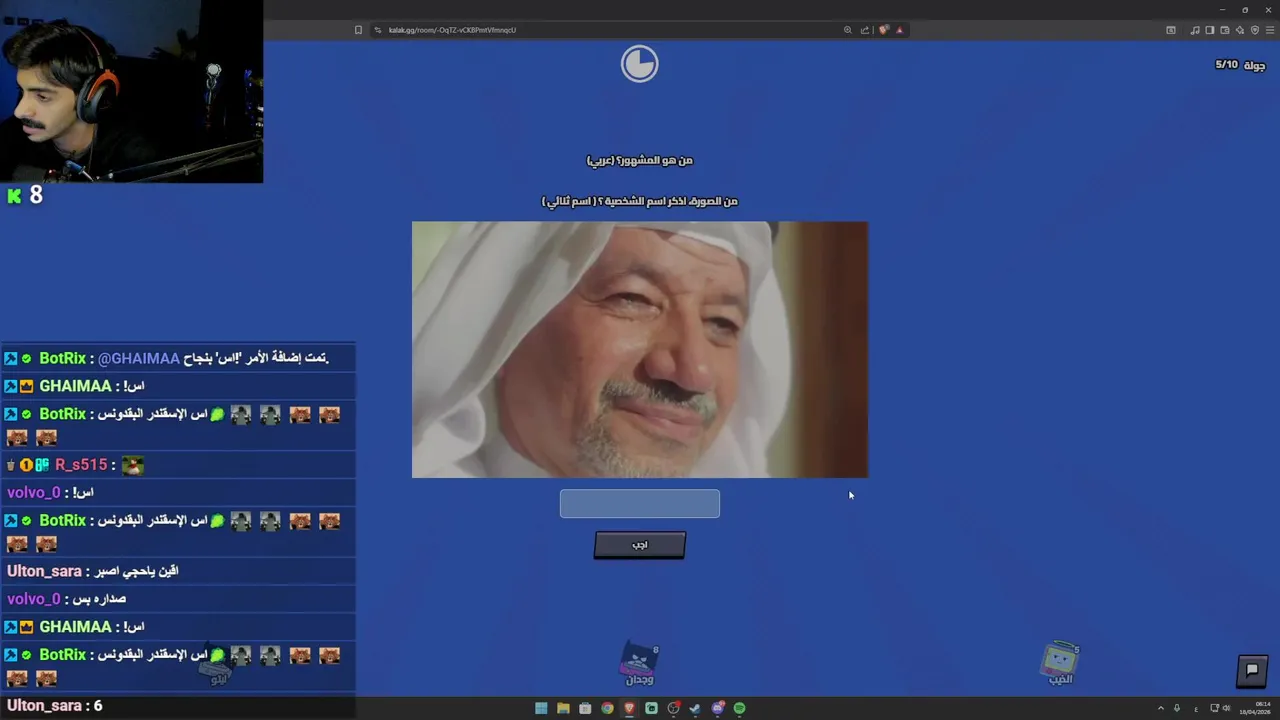
Task: Click the browser address bar URL
Action: click(x=452, y=30)
